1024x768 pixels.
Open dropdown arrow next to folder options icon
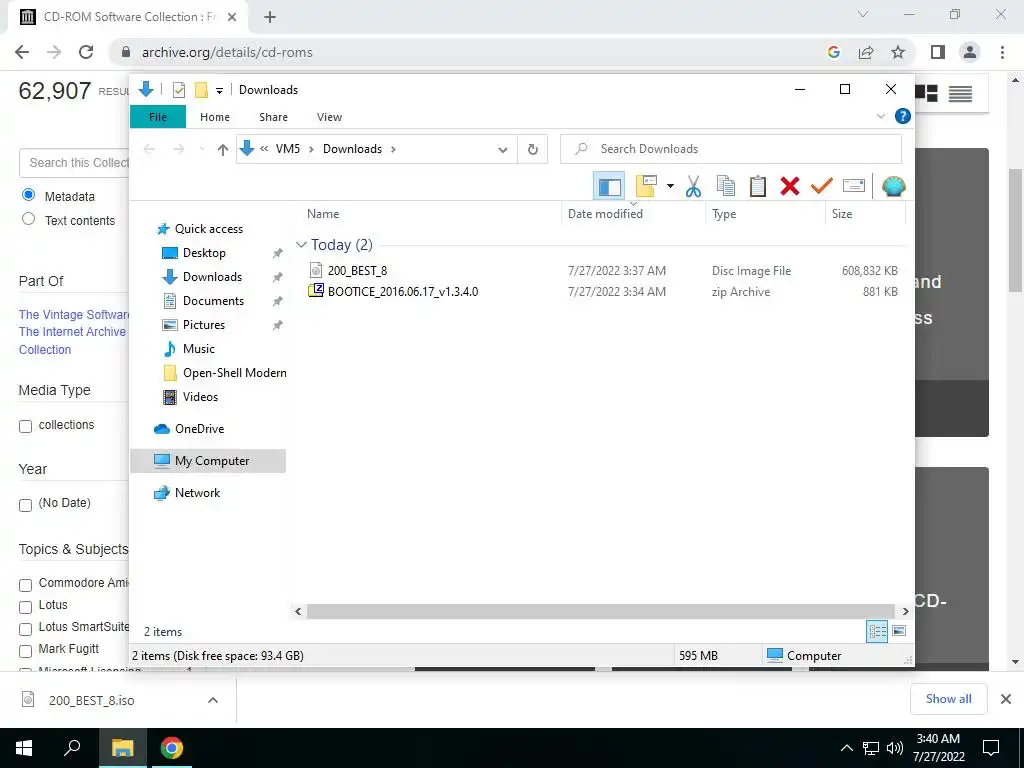[x=670, y=187]
